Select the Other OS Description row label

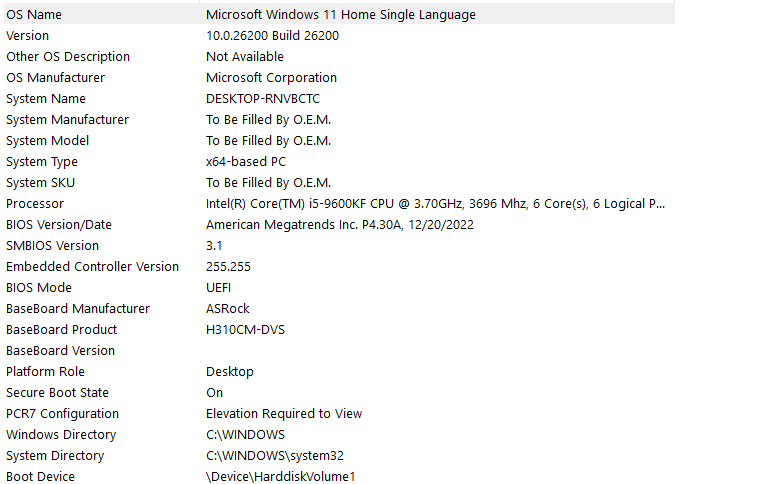[x=68, y=57]
